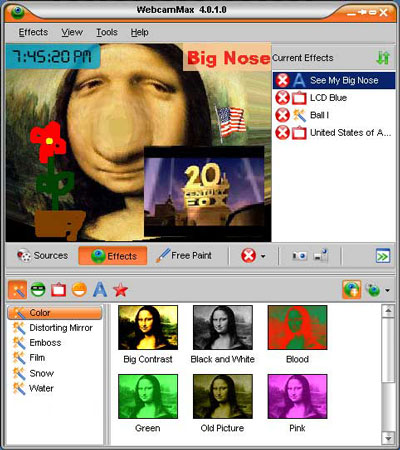Switch to the Free Paint tab
The image size is (400, 450).
[184, 256]
